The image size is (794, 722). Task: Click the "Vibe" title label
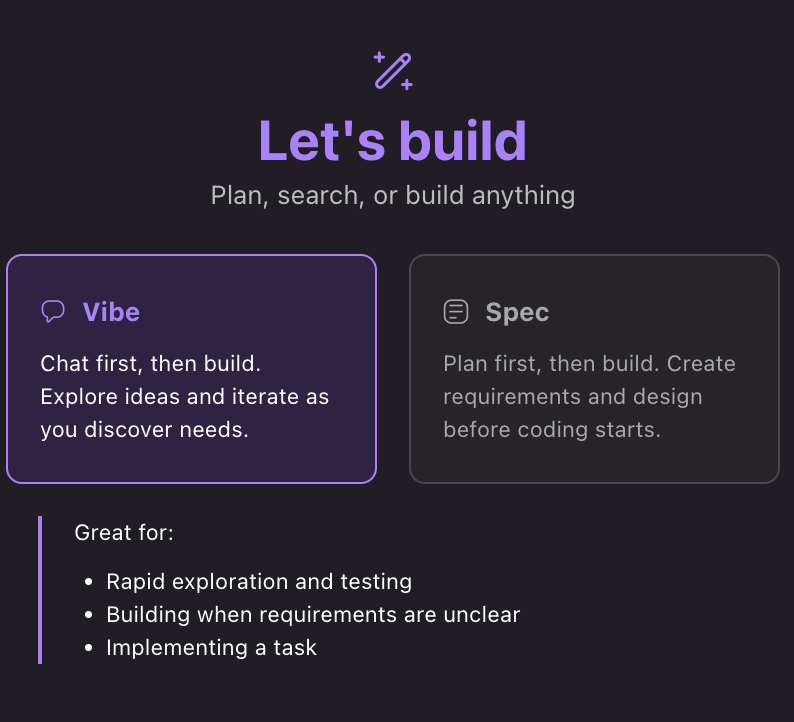pyautogui.click(x=111, y=312)
